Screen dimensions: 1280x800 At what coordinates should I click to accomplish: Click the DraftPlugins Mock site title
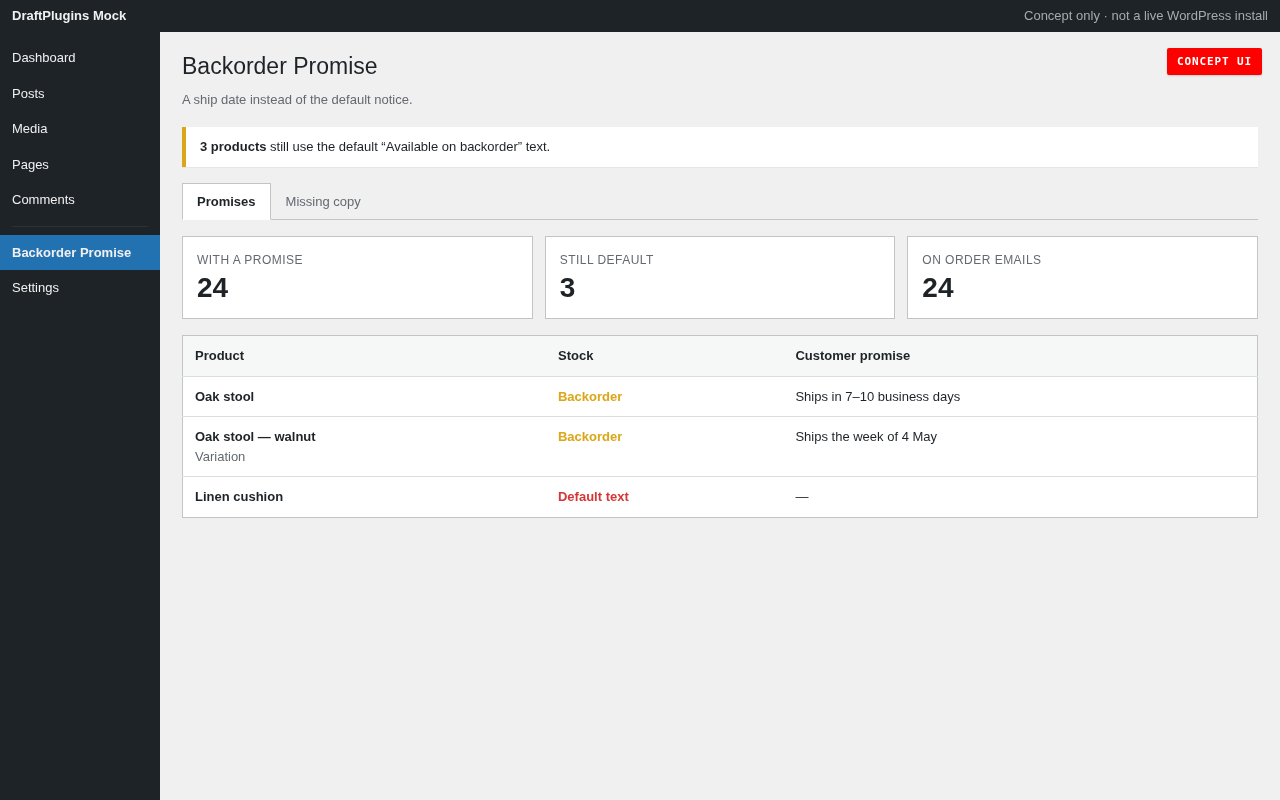(69, 16)
